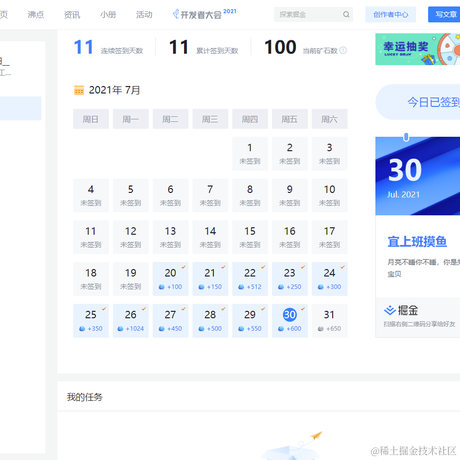This screenshot has width=460, height=460.
Task: Open the 活动 nav item
Action: point(144,14)
